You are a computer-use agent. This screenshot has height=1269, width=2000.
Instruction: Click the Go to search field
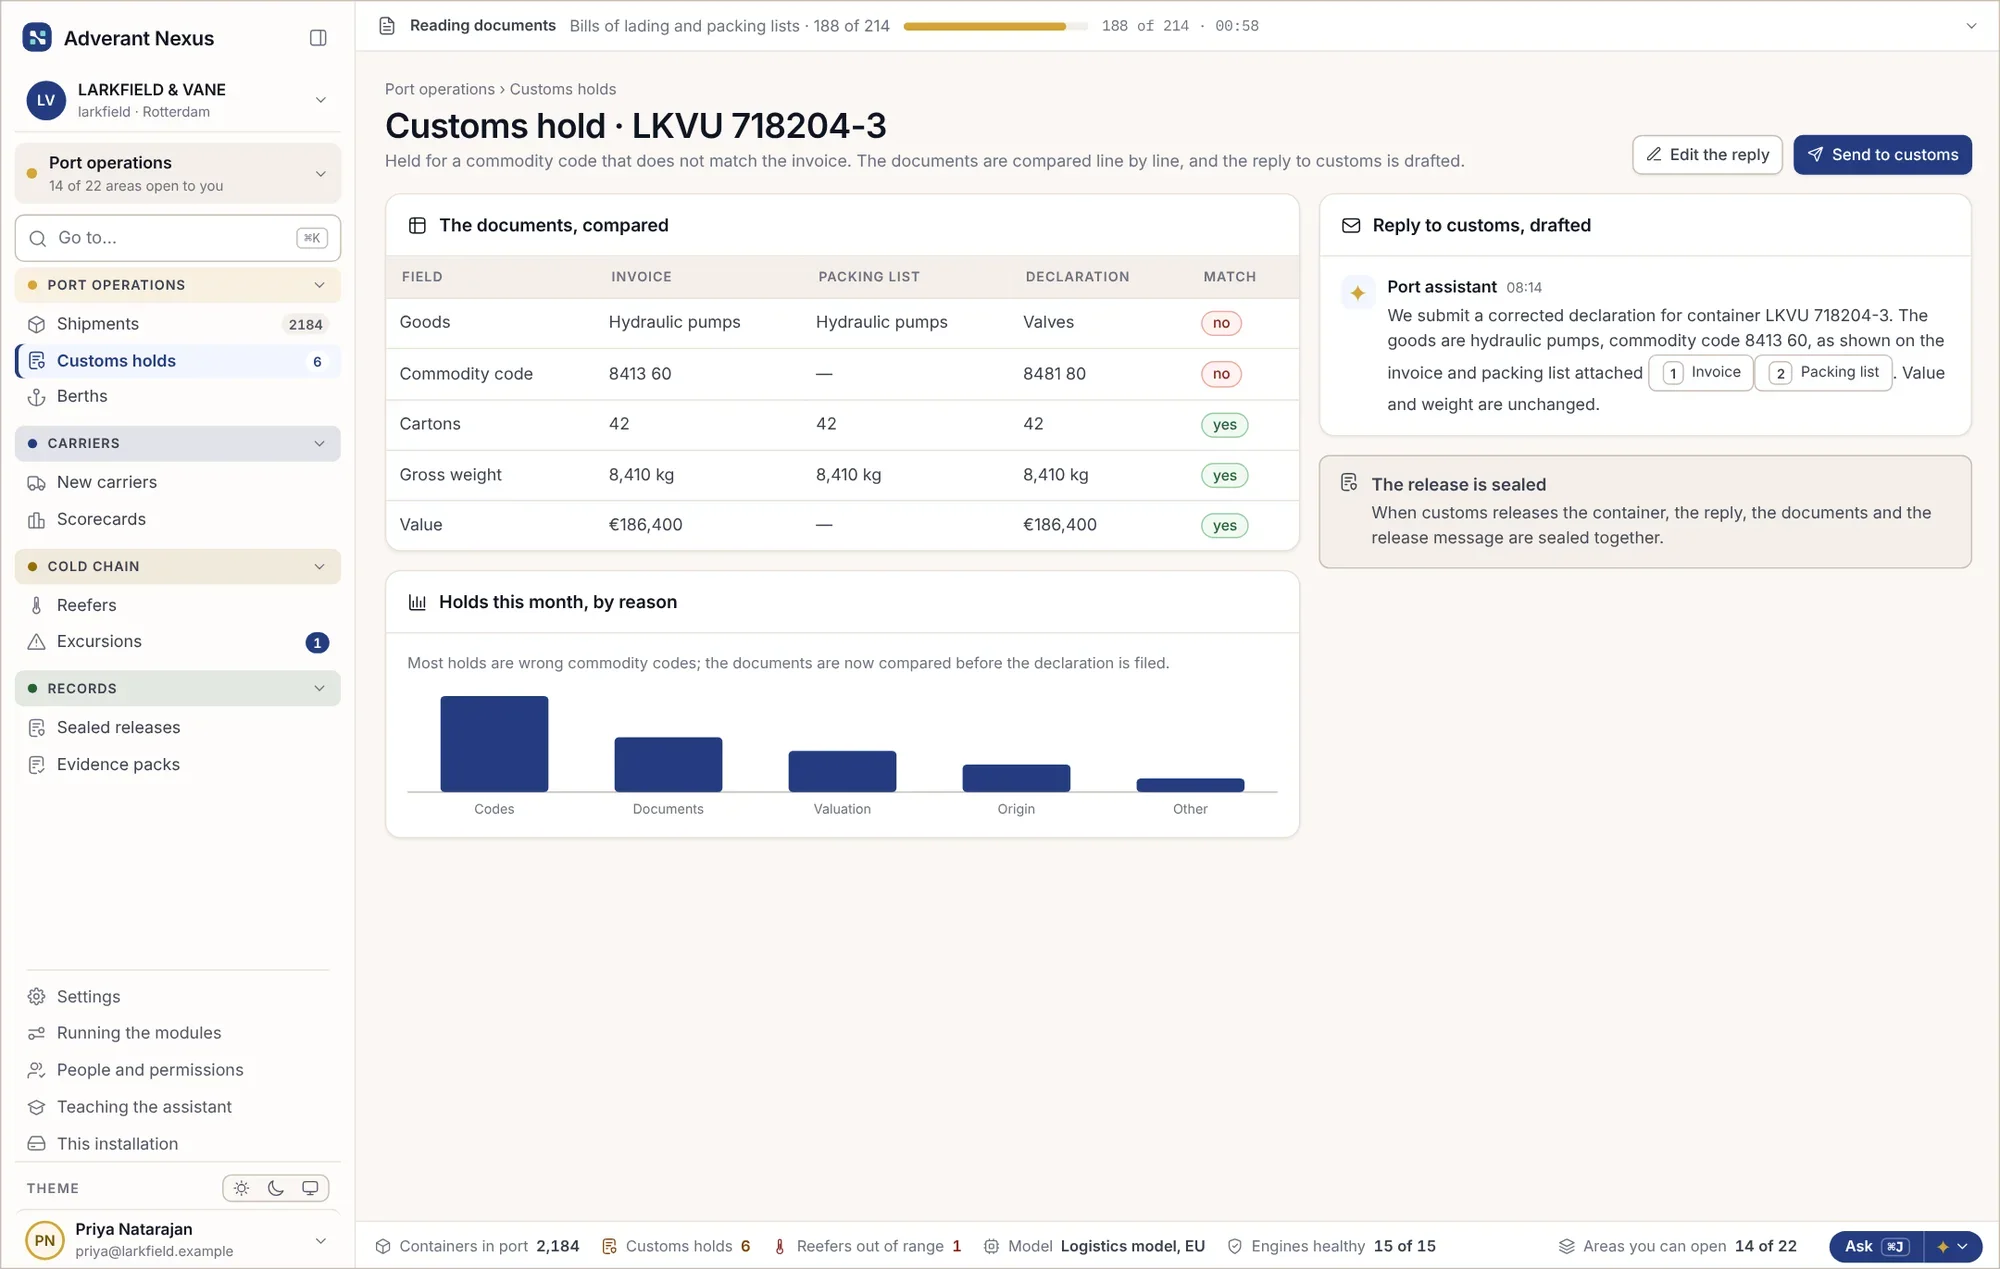[x=178, y=238]
